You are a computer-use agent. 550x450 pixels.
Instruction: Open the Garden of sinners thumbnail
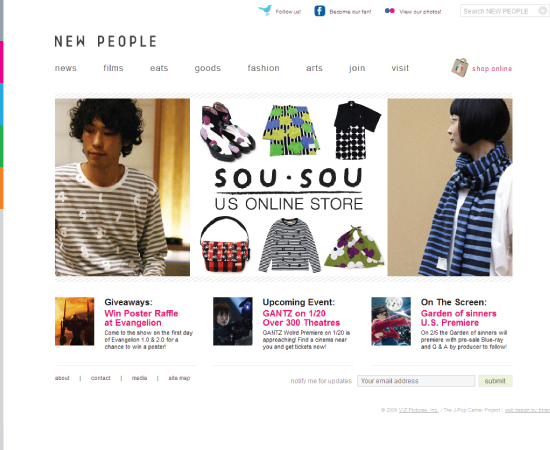tap(391, 321)
